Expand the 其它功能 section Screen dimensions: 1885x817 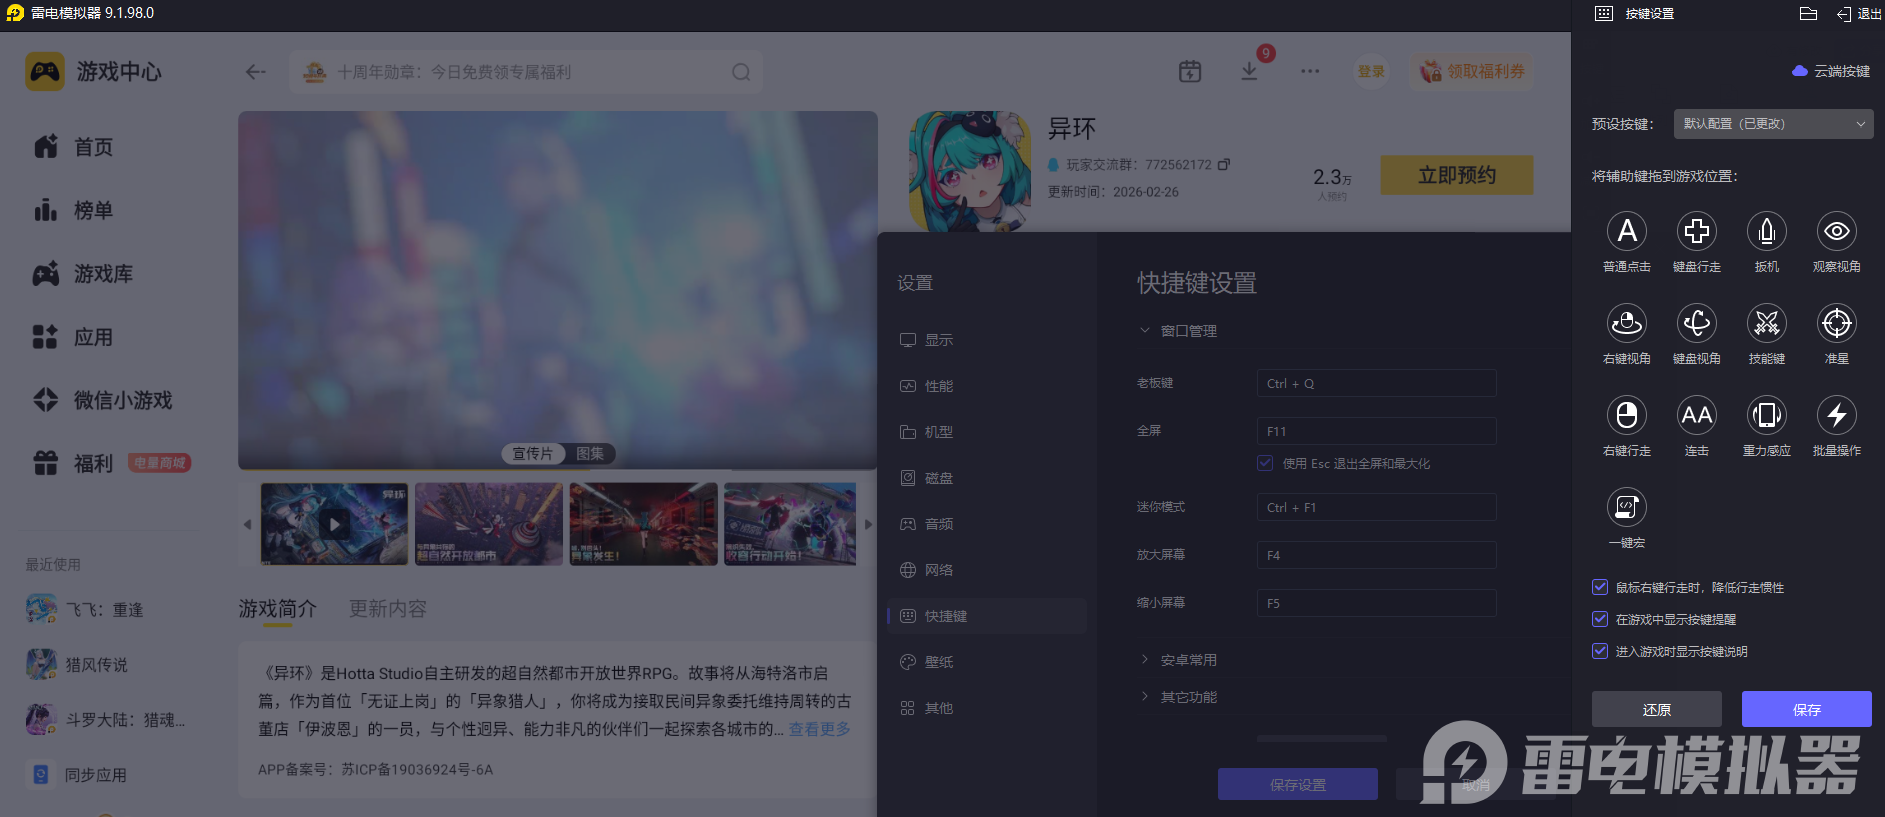coord(1179,697)
